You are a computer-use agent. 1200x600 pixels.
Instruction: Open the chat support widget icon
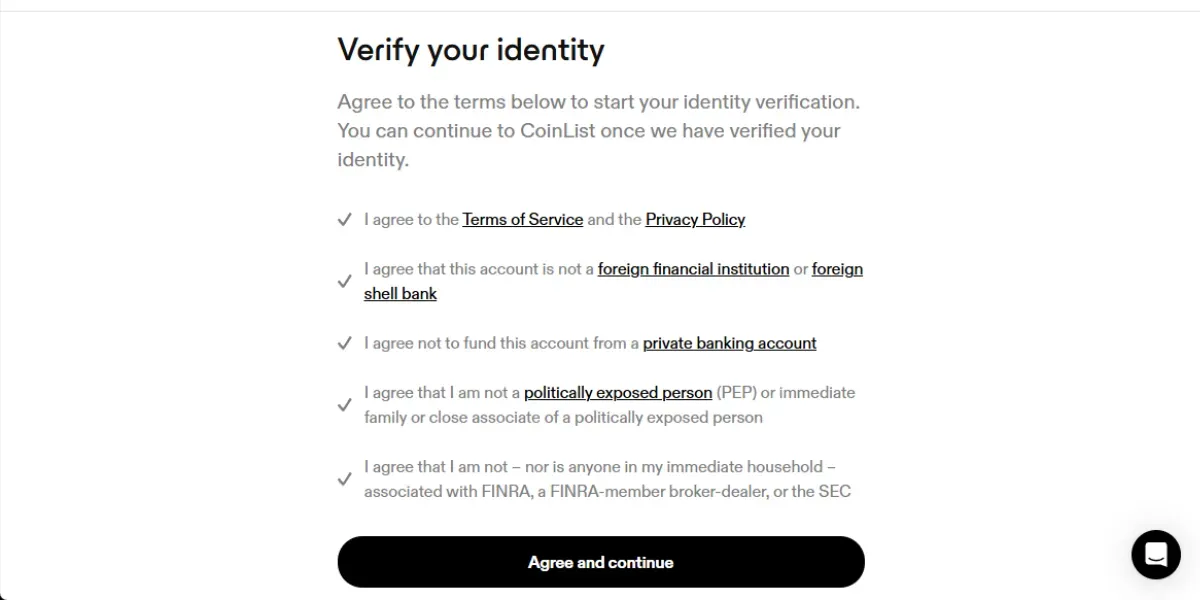pos(1156,554)
